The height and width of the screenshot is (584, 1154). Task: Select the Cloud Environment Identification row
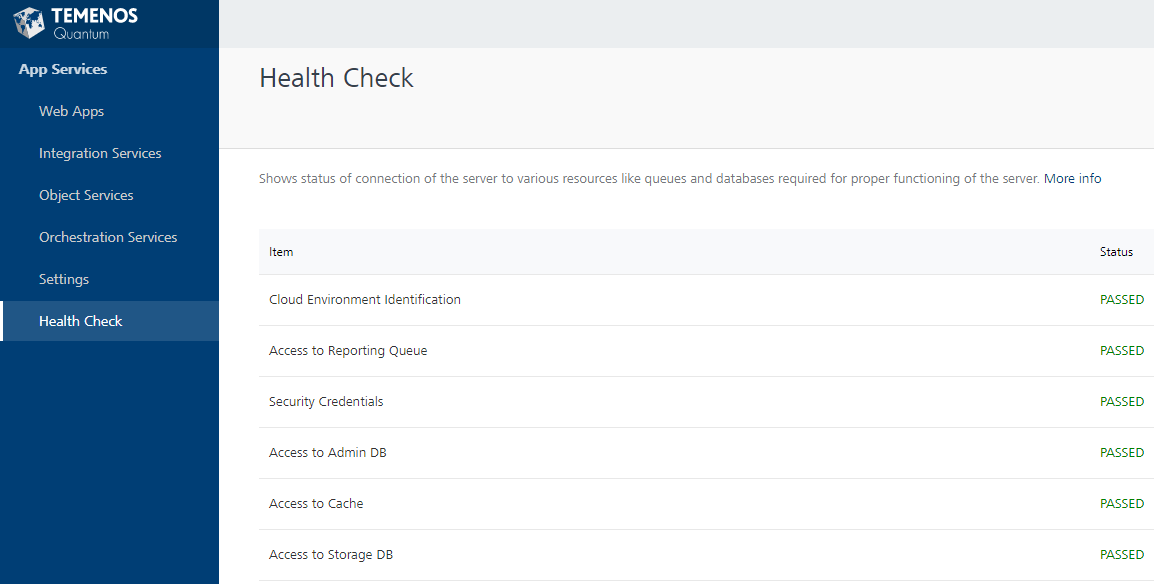click(707, 300)
